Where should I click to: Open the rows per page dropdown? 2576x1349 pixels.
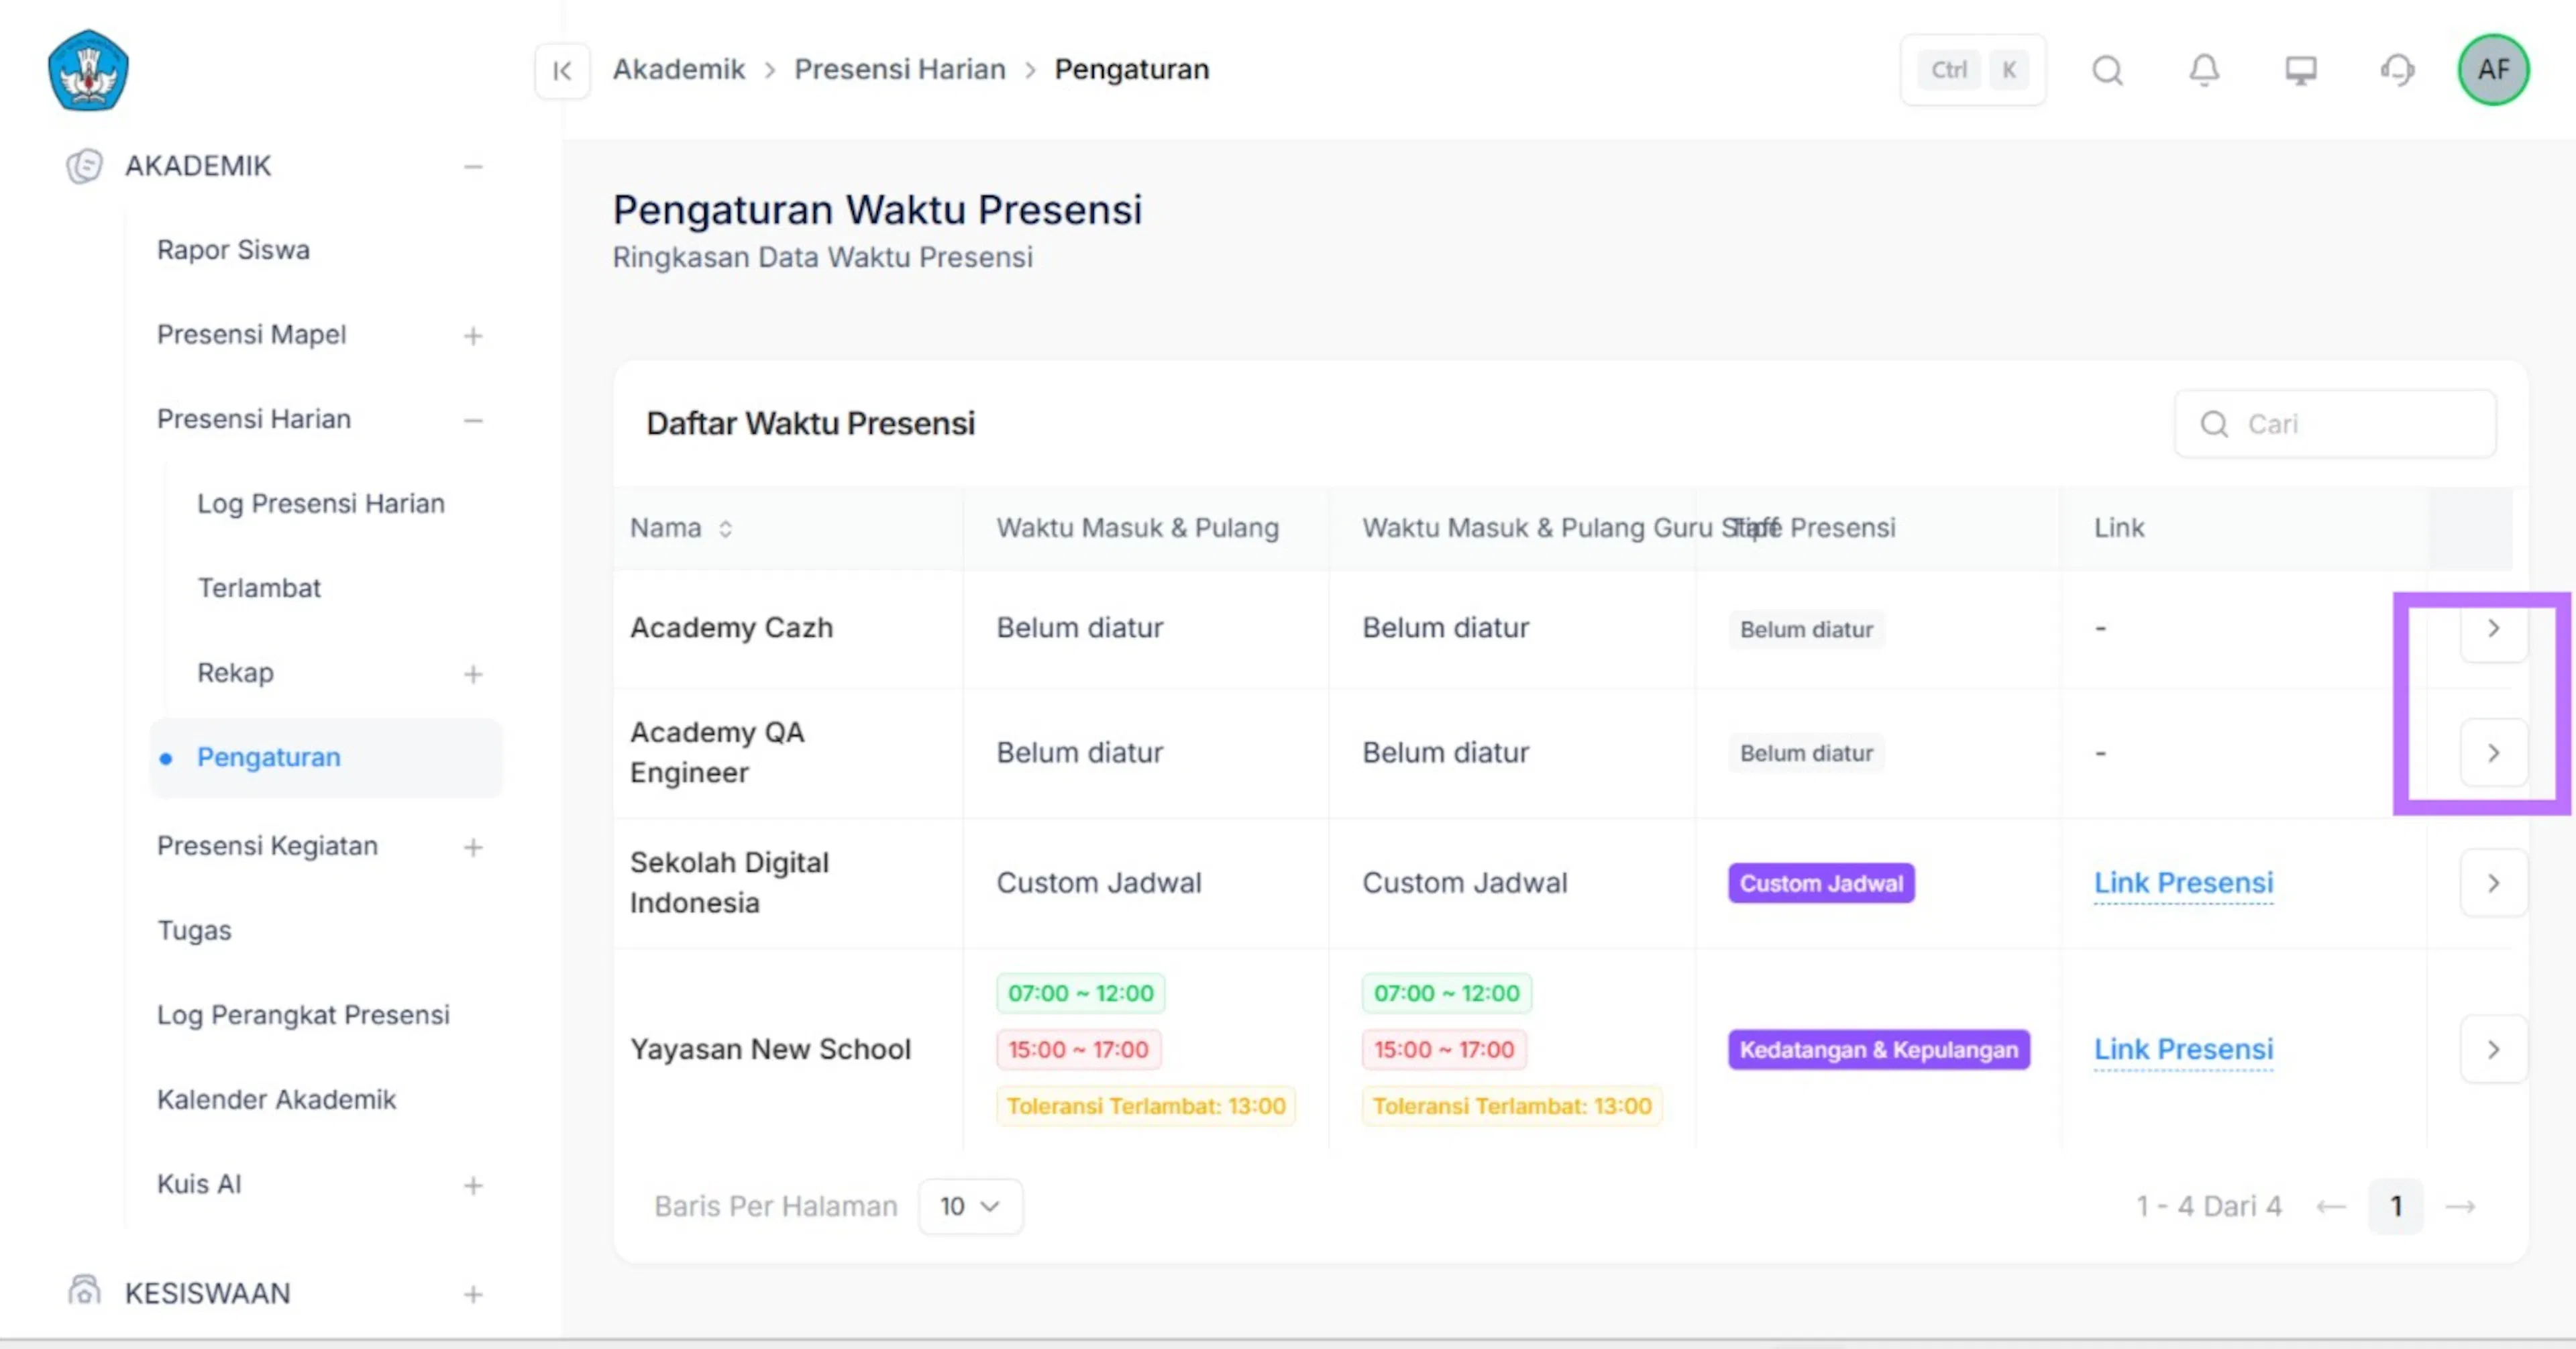coord(970,1206)
